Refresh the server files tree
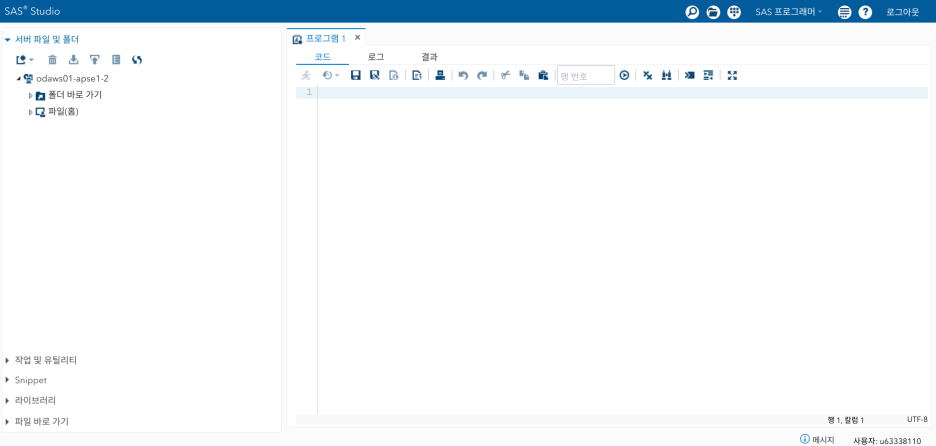Image resolution: width=936 pixels, height=446 pixels. 137,60
